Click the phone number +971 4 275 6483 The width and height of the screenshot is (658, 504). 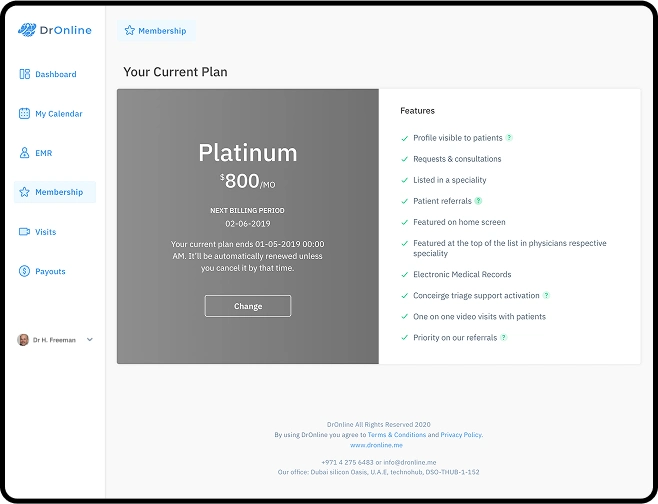347,462
